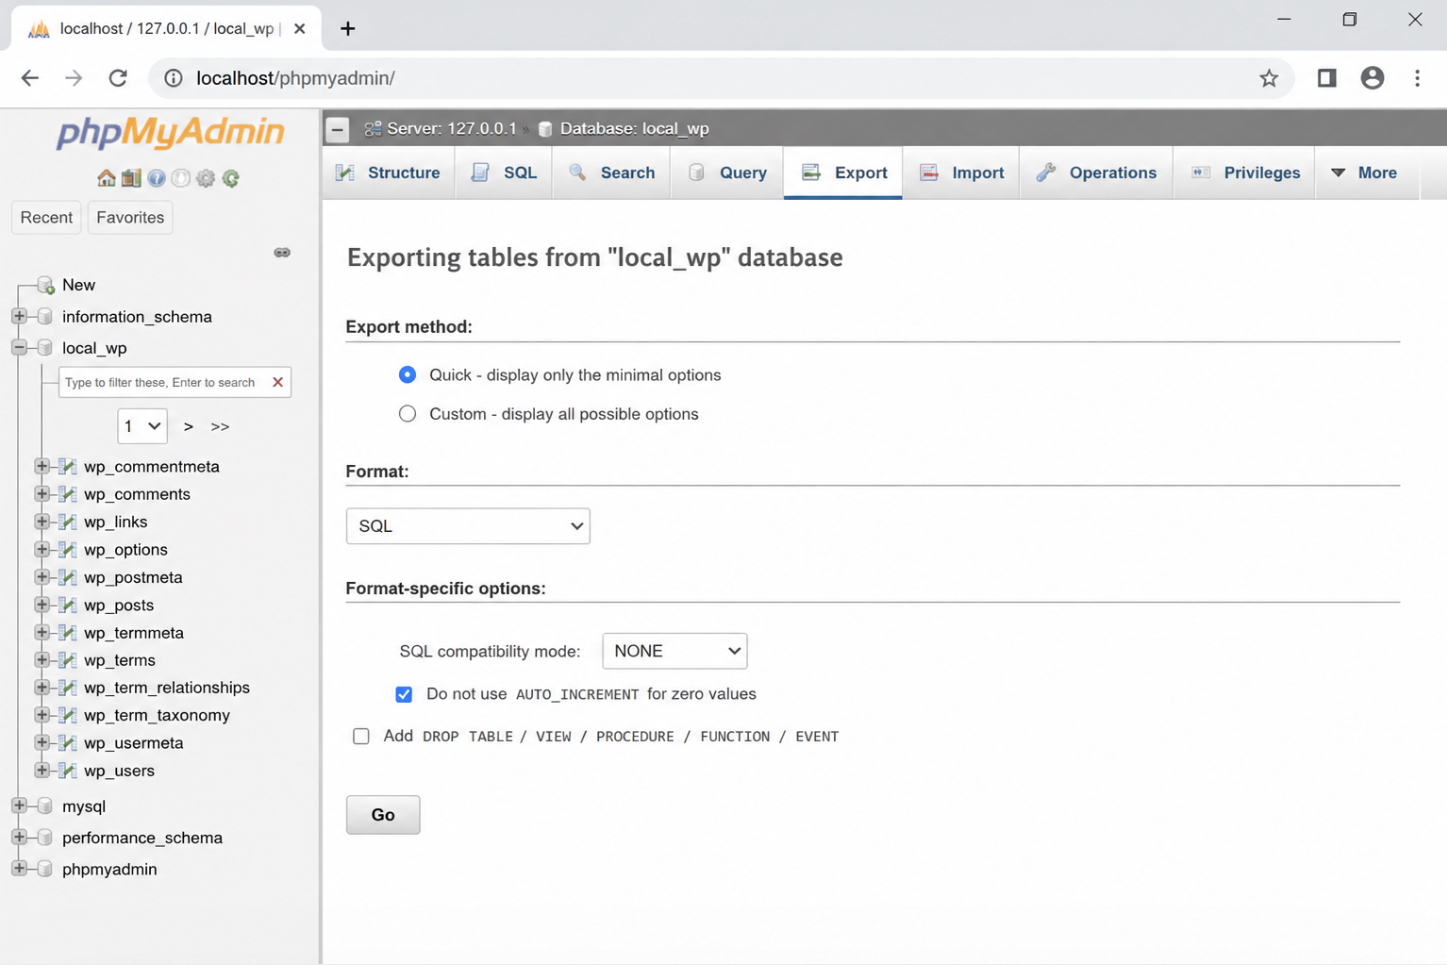Expand the performance_schema database node
Viewport: 1447px width, 965px height.
coord(19,837)
